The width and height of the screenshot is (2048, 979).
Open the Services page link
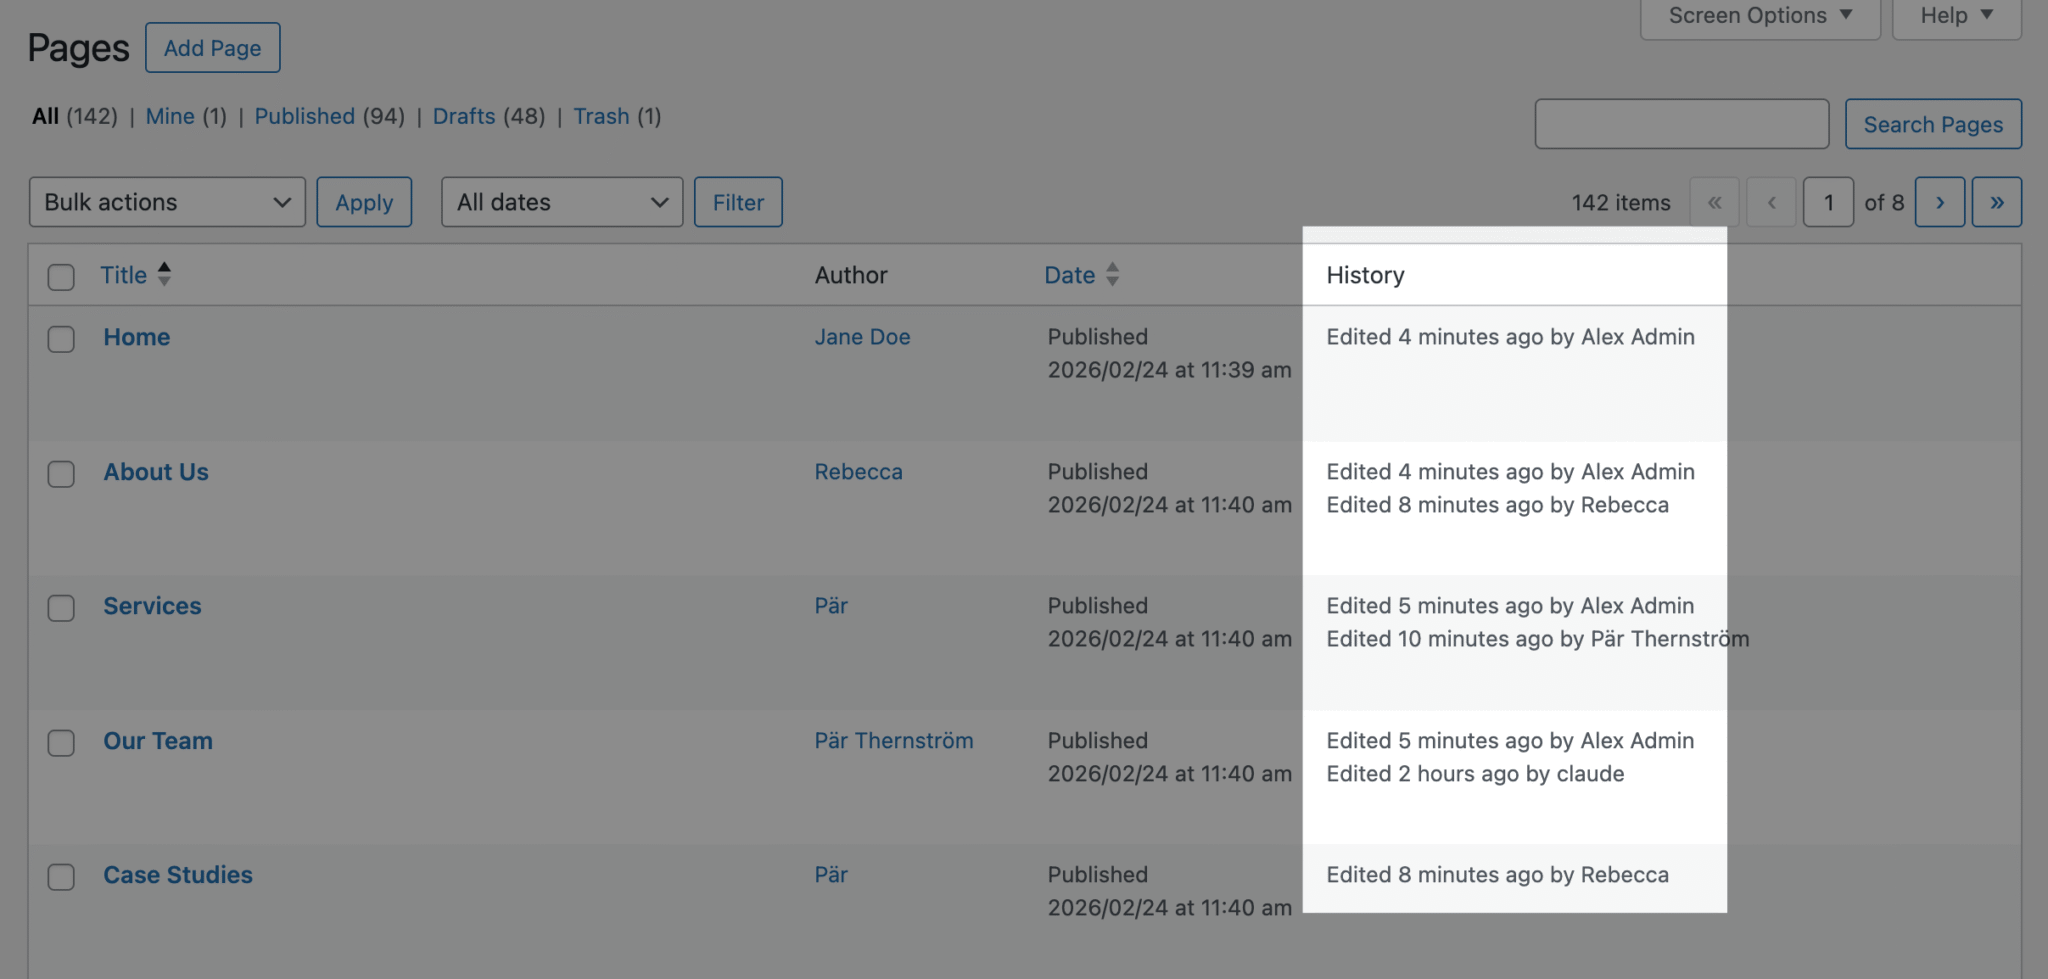[x=152, y=606]
